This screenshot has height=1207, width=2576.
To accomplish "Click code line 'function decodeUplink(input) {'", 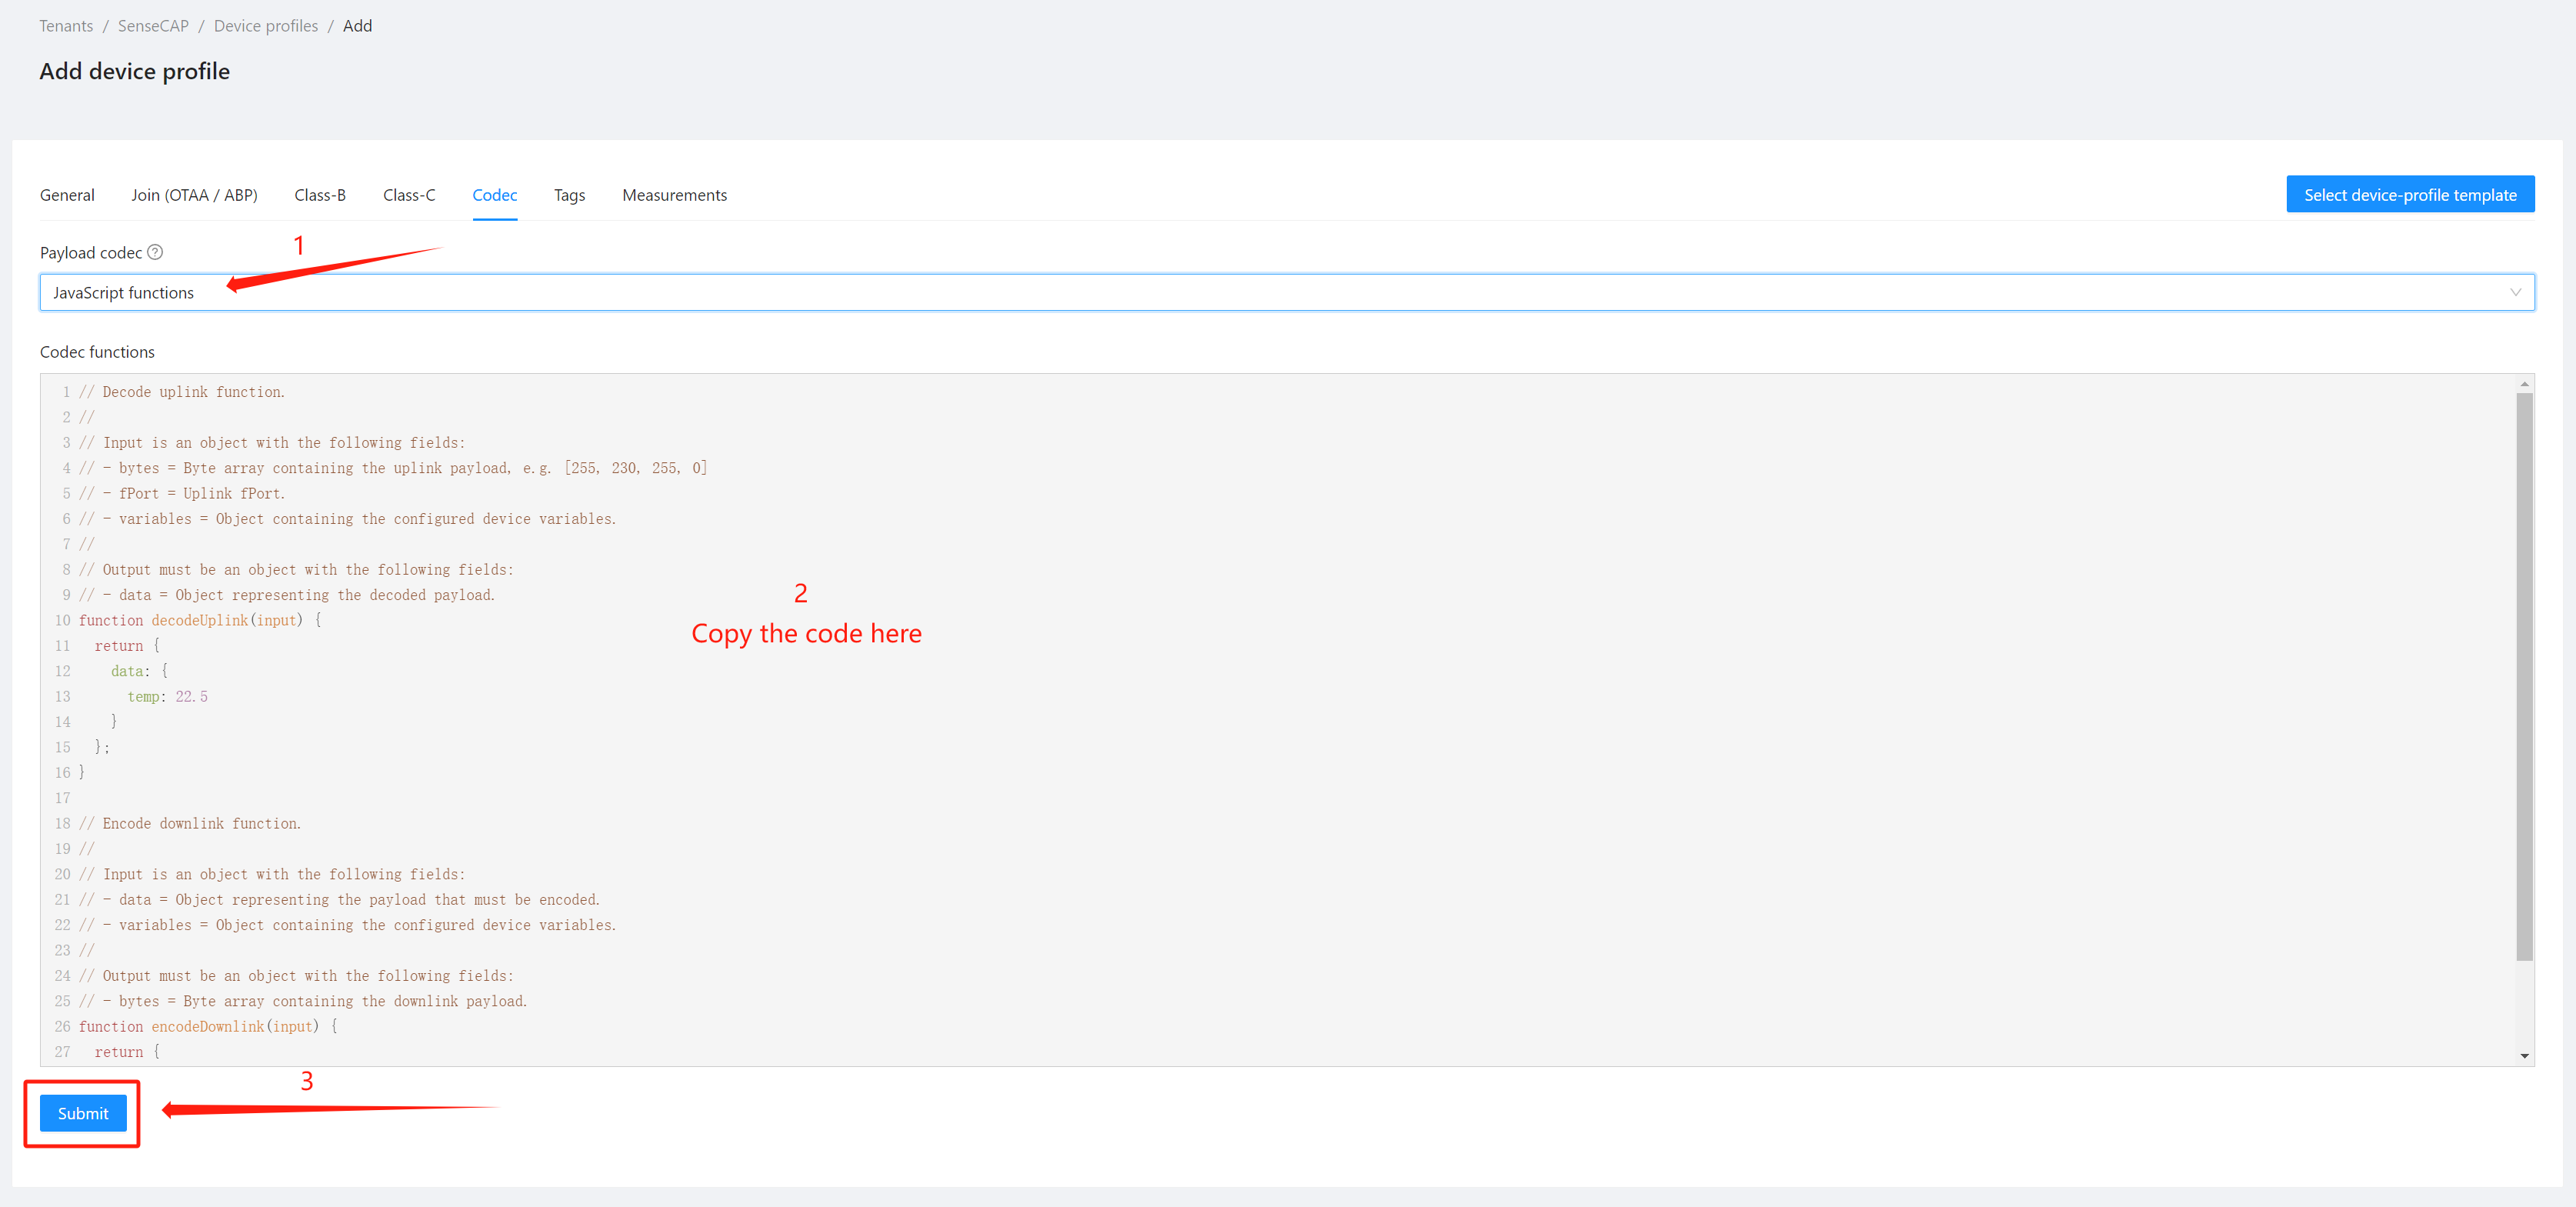I will (200, 620).
